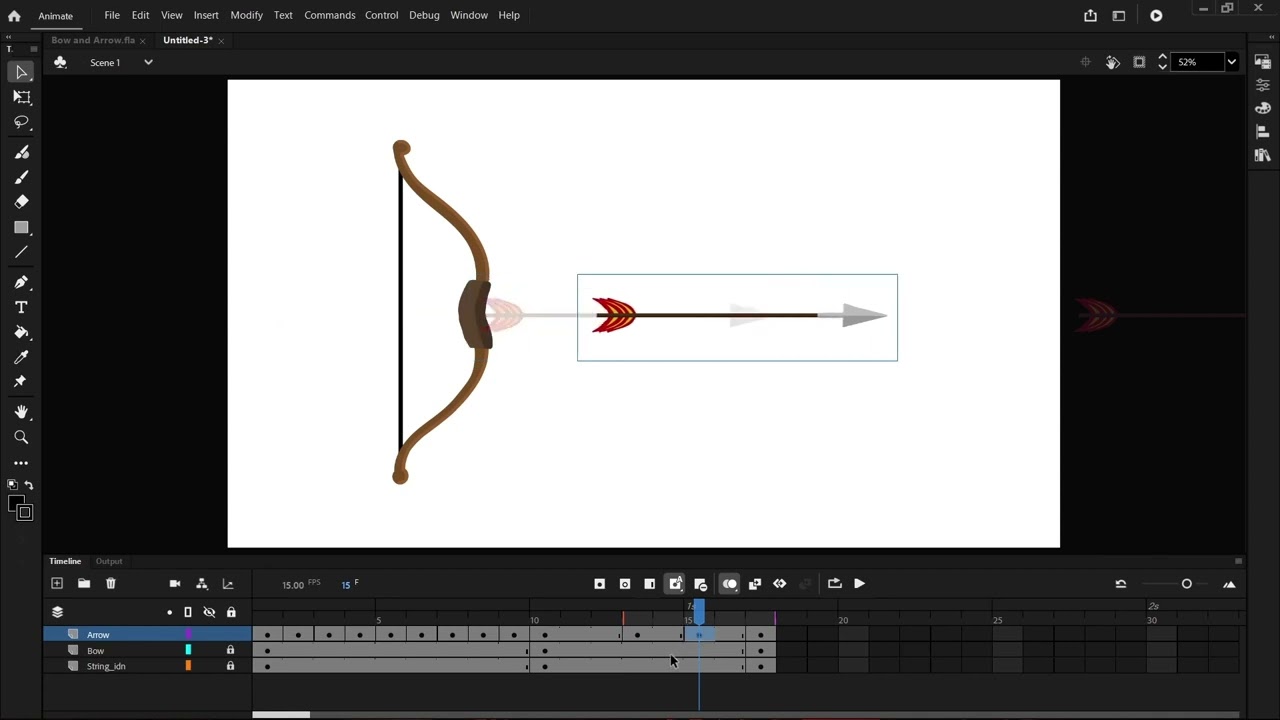1280x720 pixels.
Task: Select the Lasso tool
Action: pos(21,122)
